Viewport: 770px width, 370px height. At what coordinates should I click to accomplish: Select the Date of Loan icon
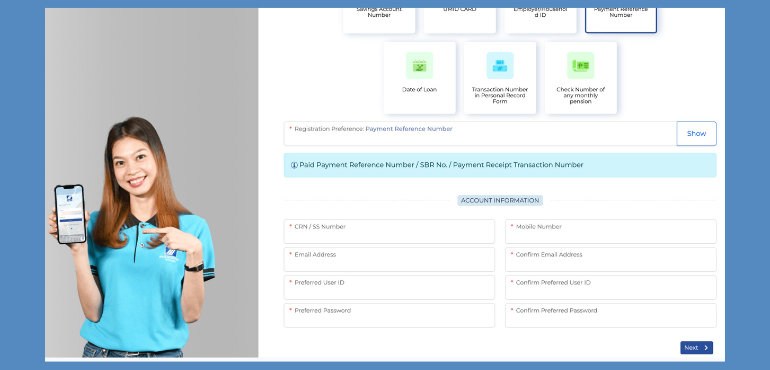[x=419, y=65]
